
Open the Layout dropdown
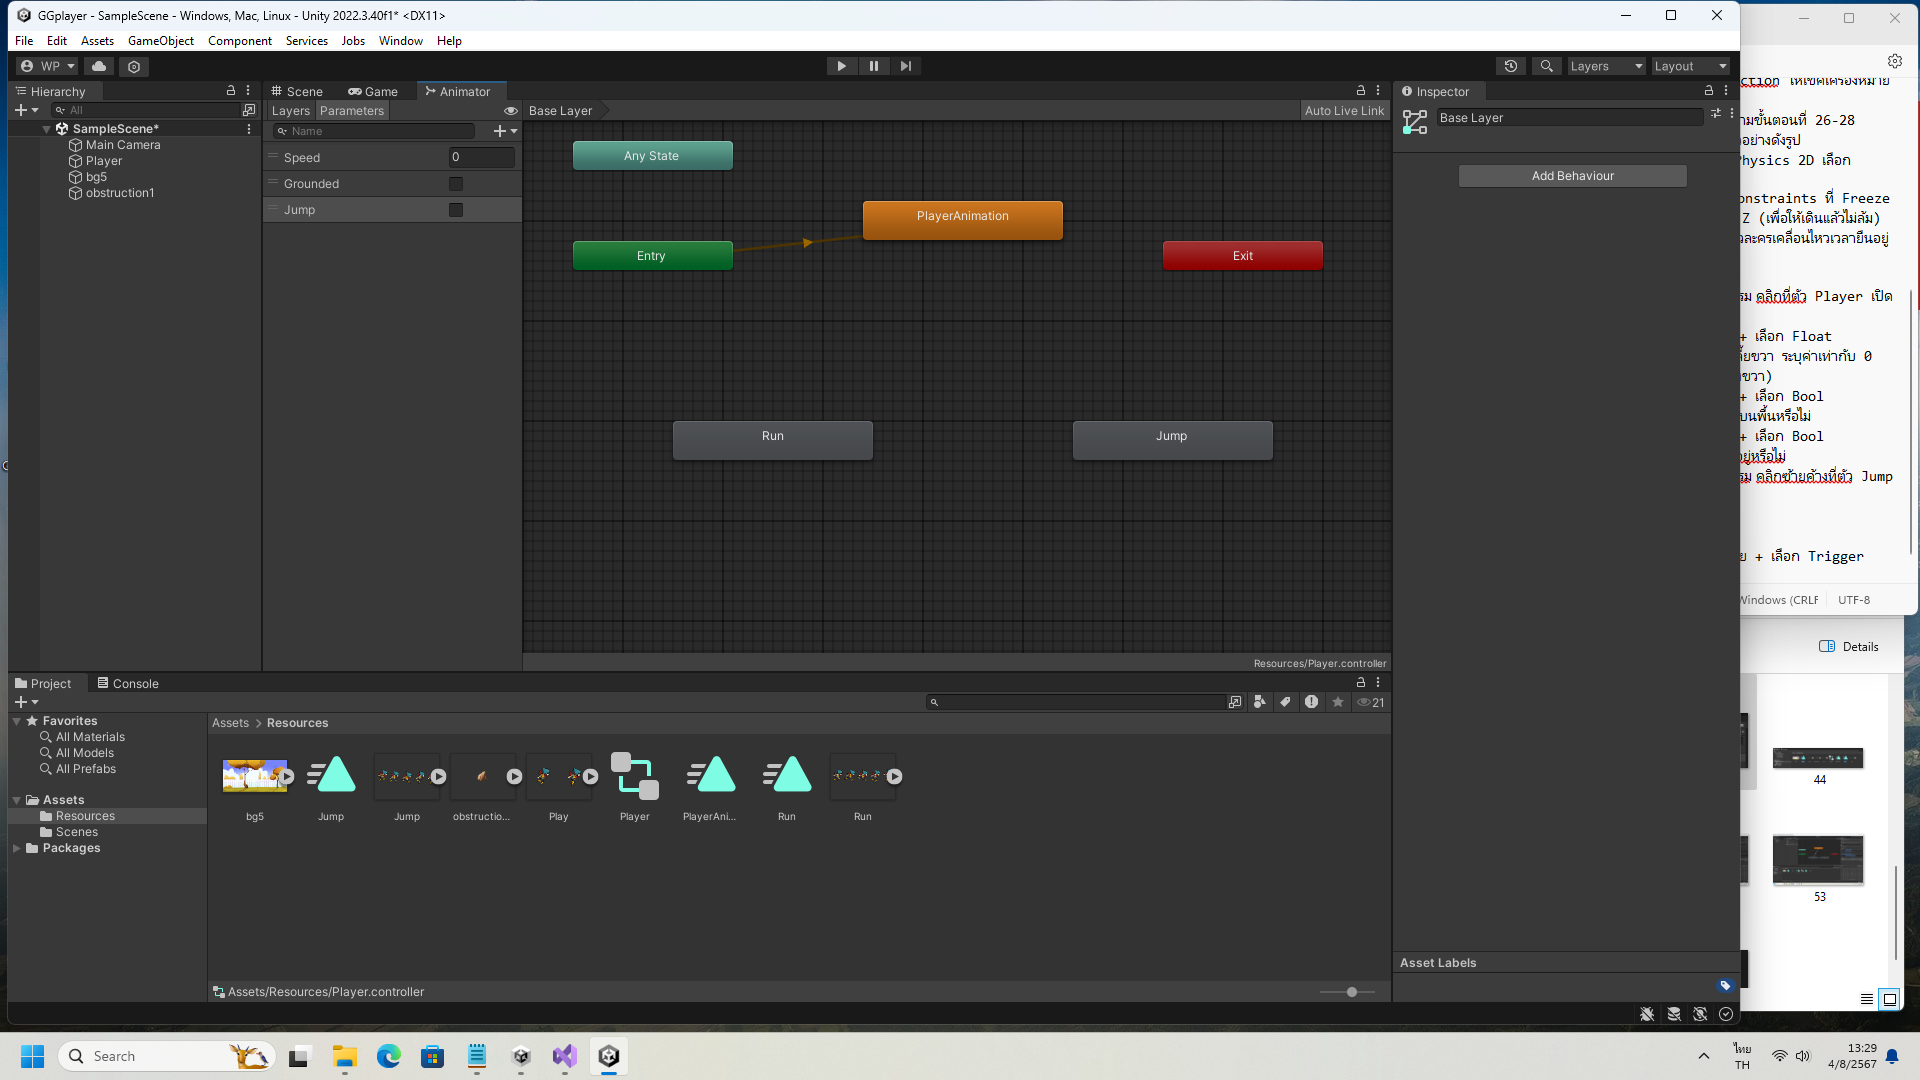click(1690, 66)
